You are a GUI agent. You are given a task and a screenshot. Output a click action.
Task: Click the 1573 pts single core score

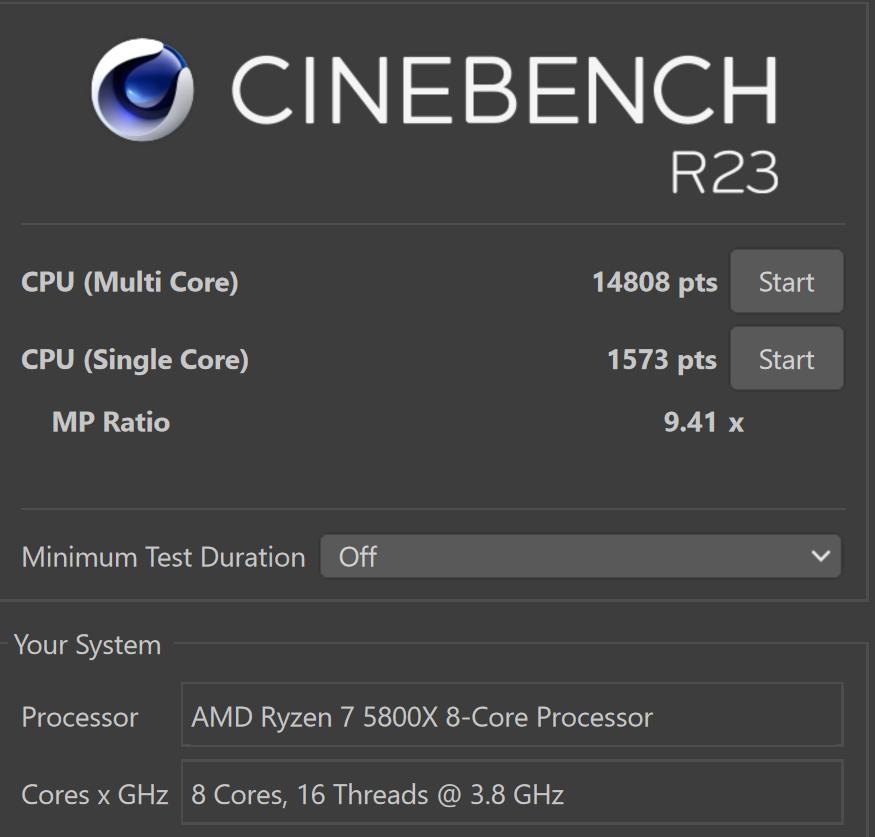pyautogui.click(x=662, y=359)
